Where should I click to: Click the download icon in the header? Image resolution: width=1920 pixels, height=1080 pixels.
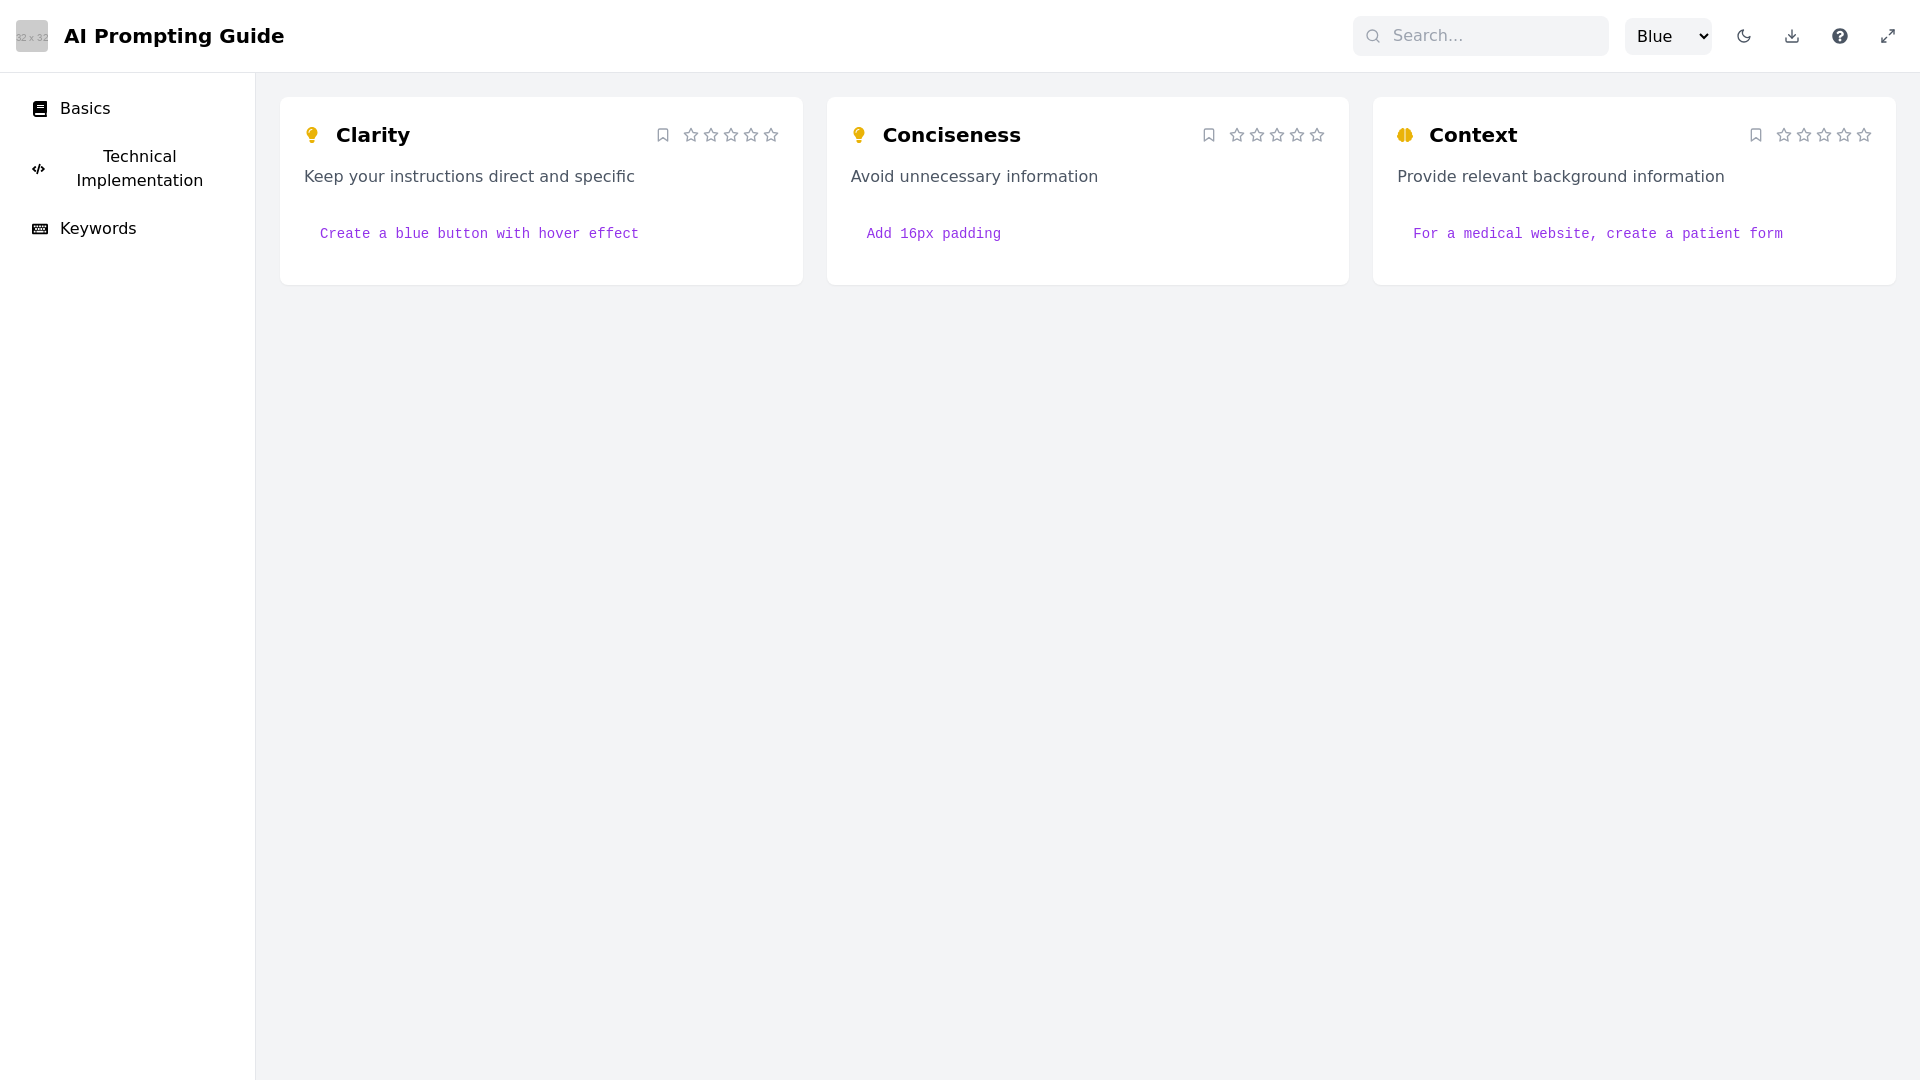tap(1792, 36)
